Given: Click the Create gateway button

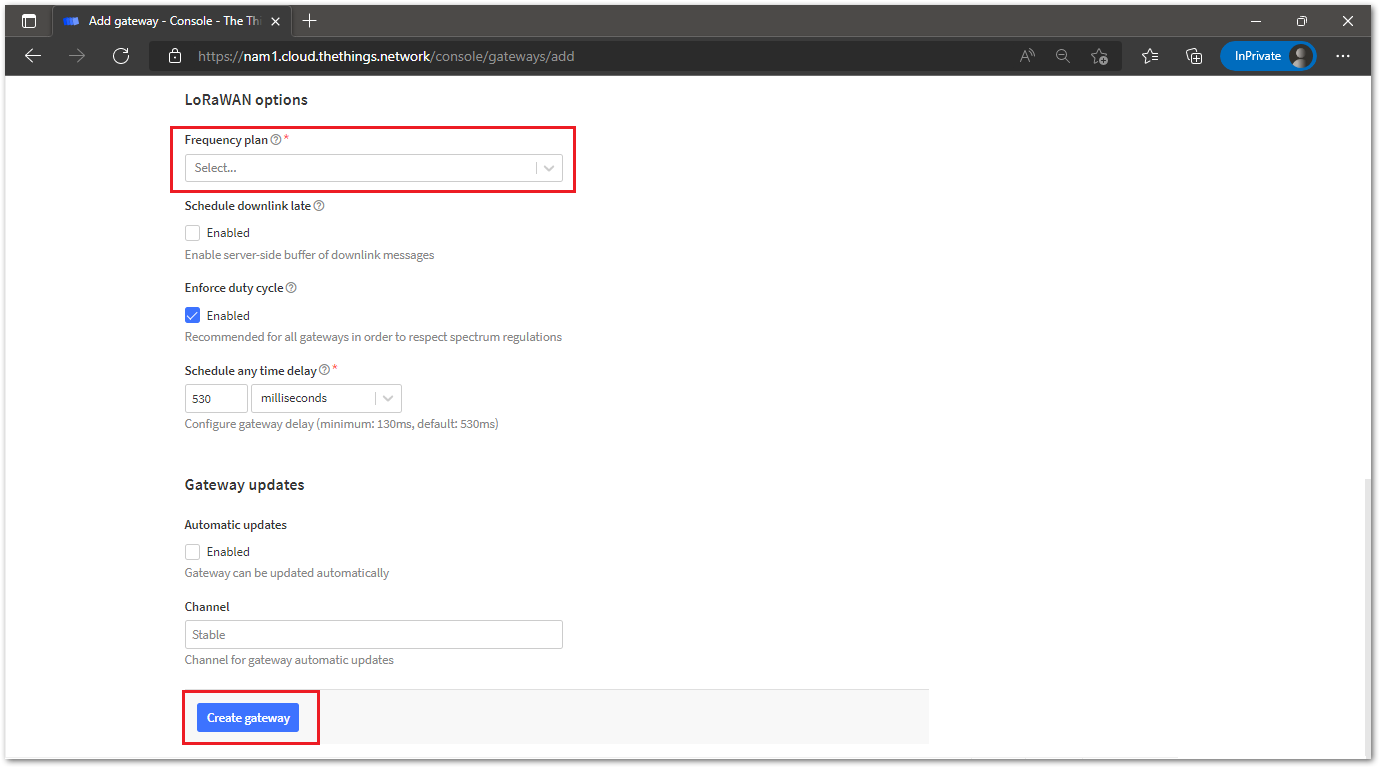Looking at the screenshot, I should (248, 718).
